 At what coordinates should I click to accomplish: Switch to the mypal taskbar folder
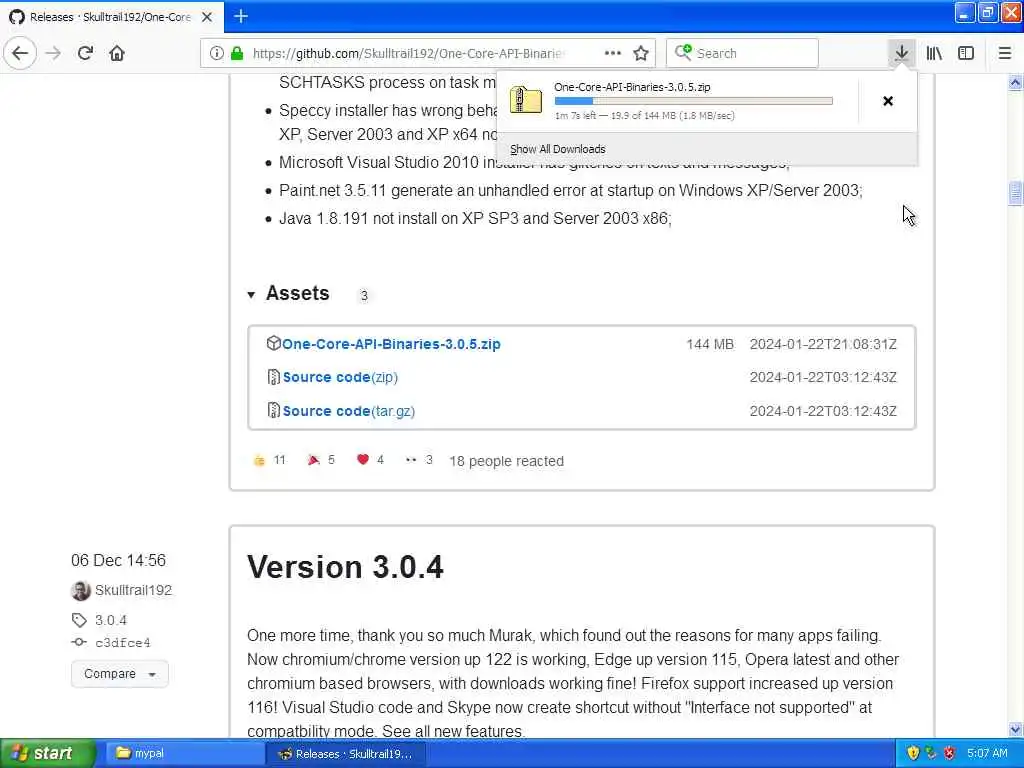point(183,753)
